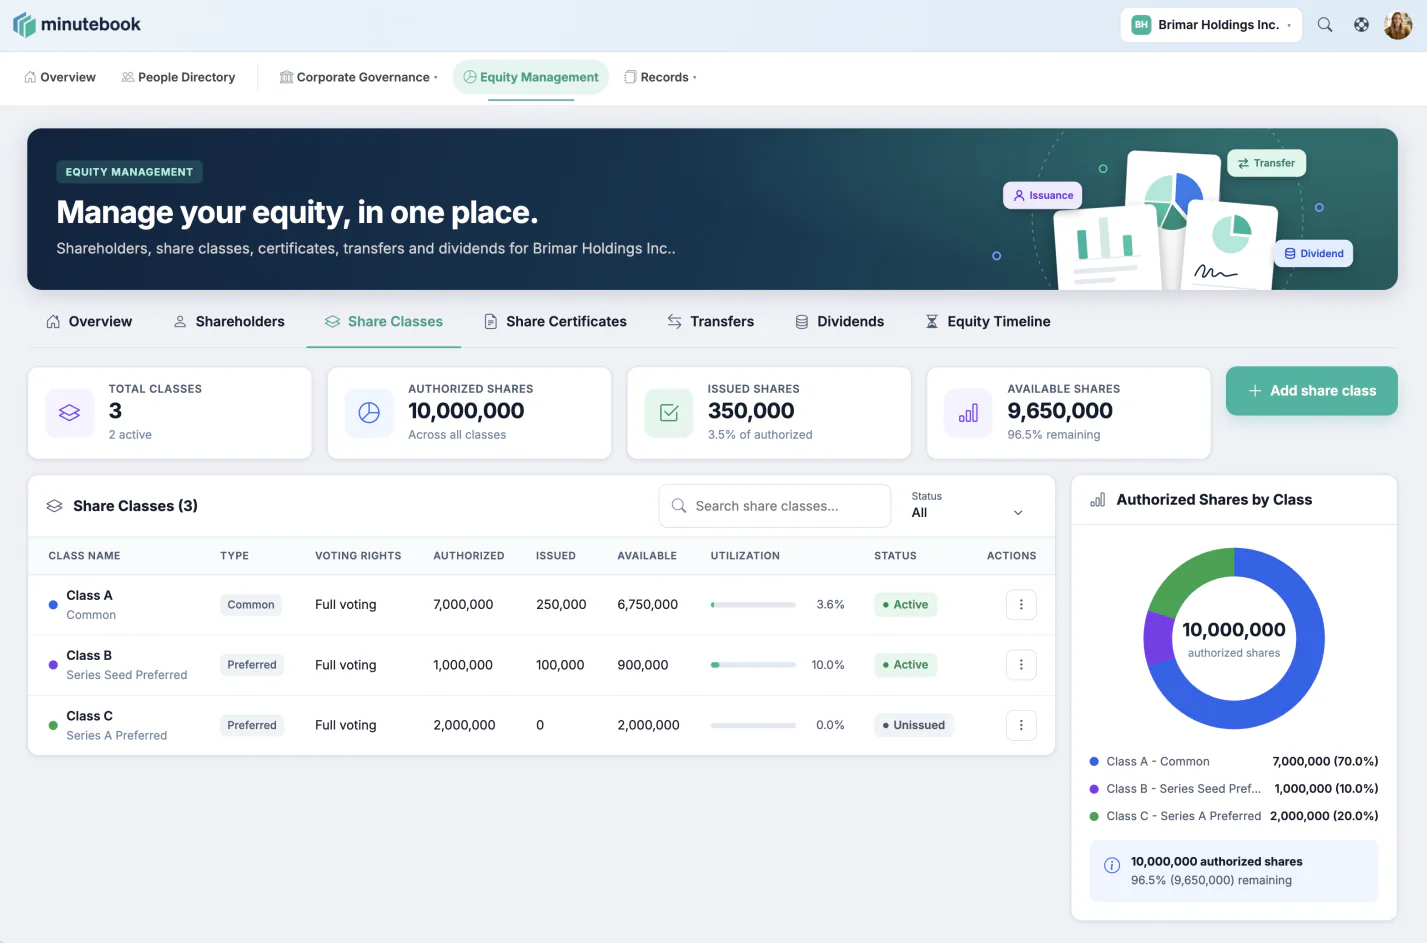Click the Dividend badge in banner
The image size is (1427, 943).
(1313, 254)
